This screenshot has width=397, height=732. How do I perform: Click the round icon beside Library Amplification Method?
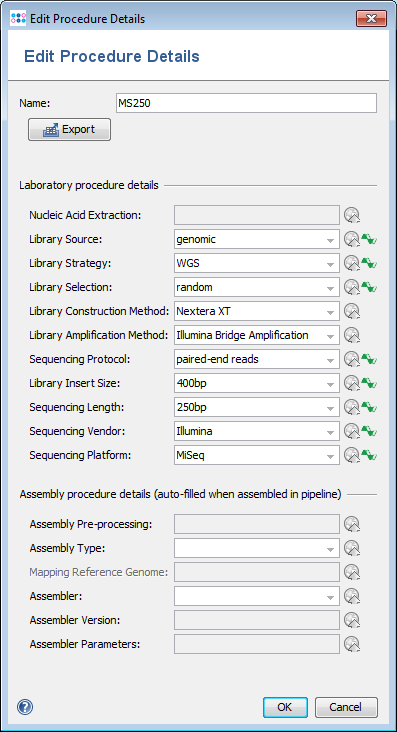pyautogui.click(x=352, y=335)
